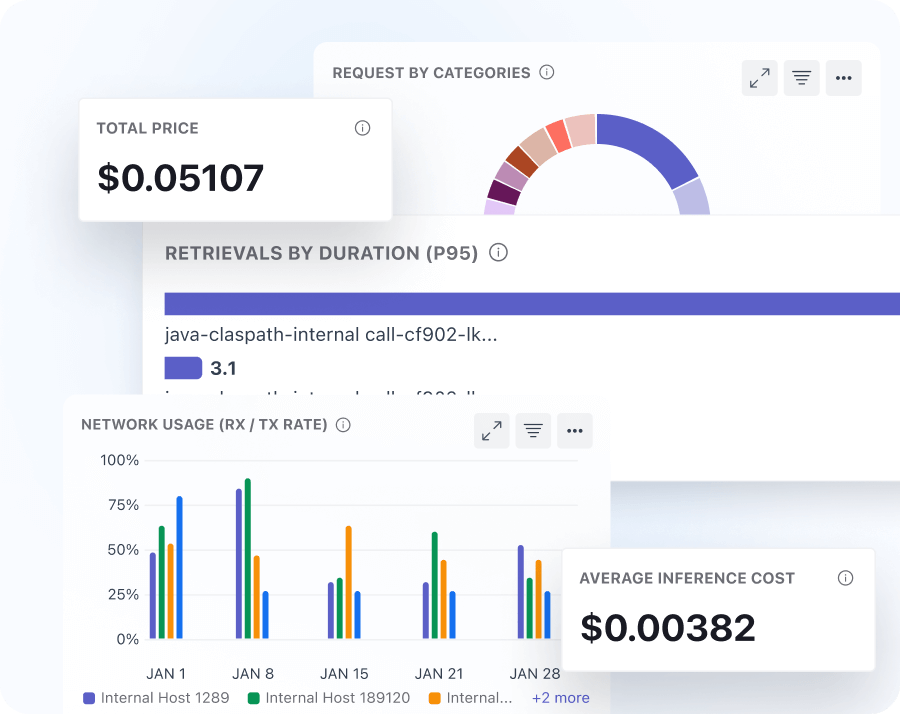The height and width of the screenshot is (714, 900).
Task: Expand the Request by Categories chart
Action: (759, 78)
